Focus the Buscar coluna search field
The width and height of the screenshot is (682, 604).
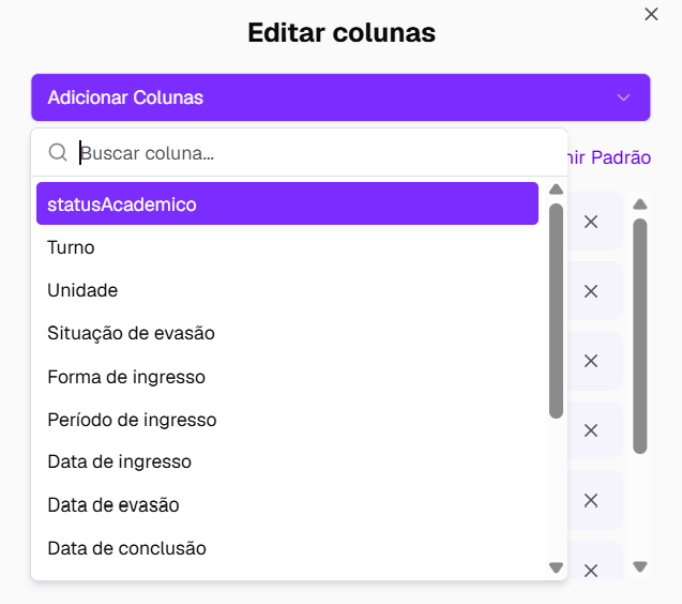tap(320, 153)
